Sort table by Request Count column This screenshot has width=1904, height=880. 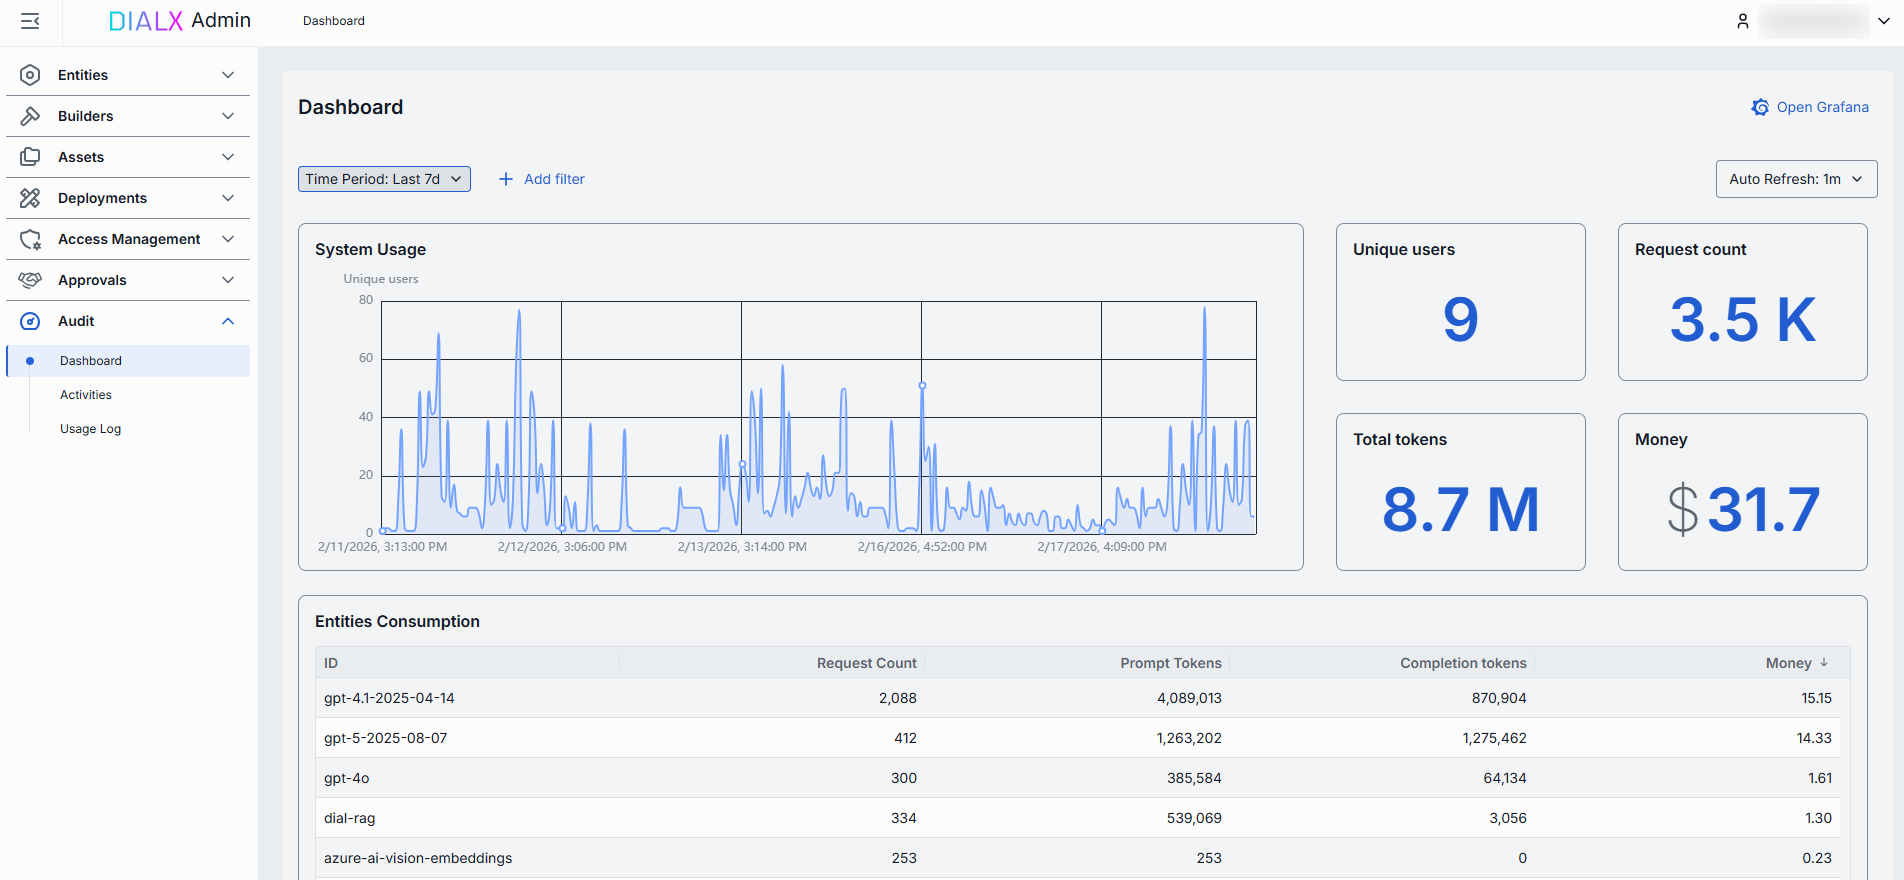pos(866,663)
